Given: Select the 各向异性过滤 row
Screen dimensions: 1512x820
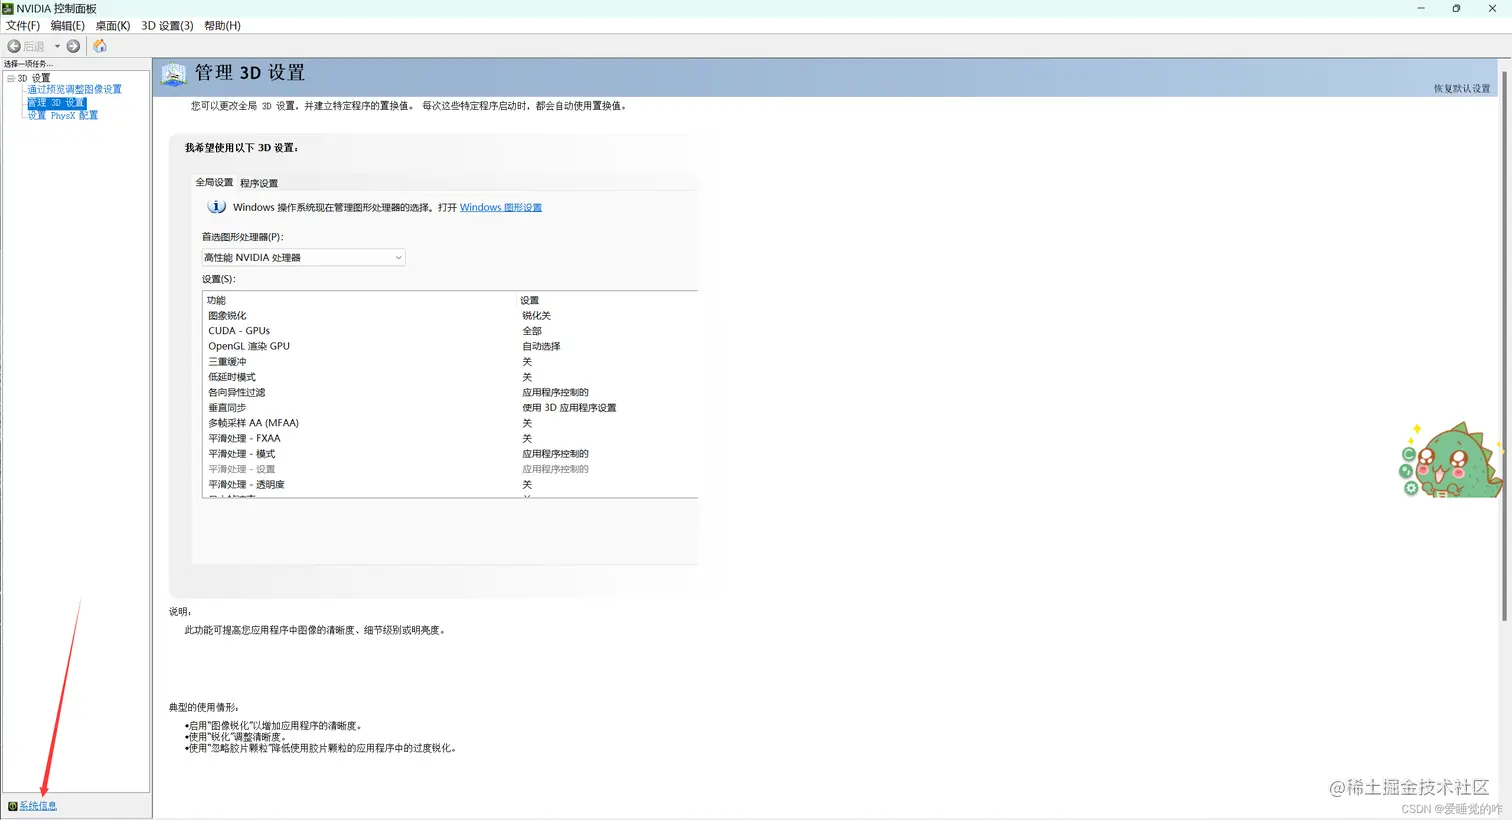Looking at the screenshot, I should (x=450, y=393).
